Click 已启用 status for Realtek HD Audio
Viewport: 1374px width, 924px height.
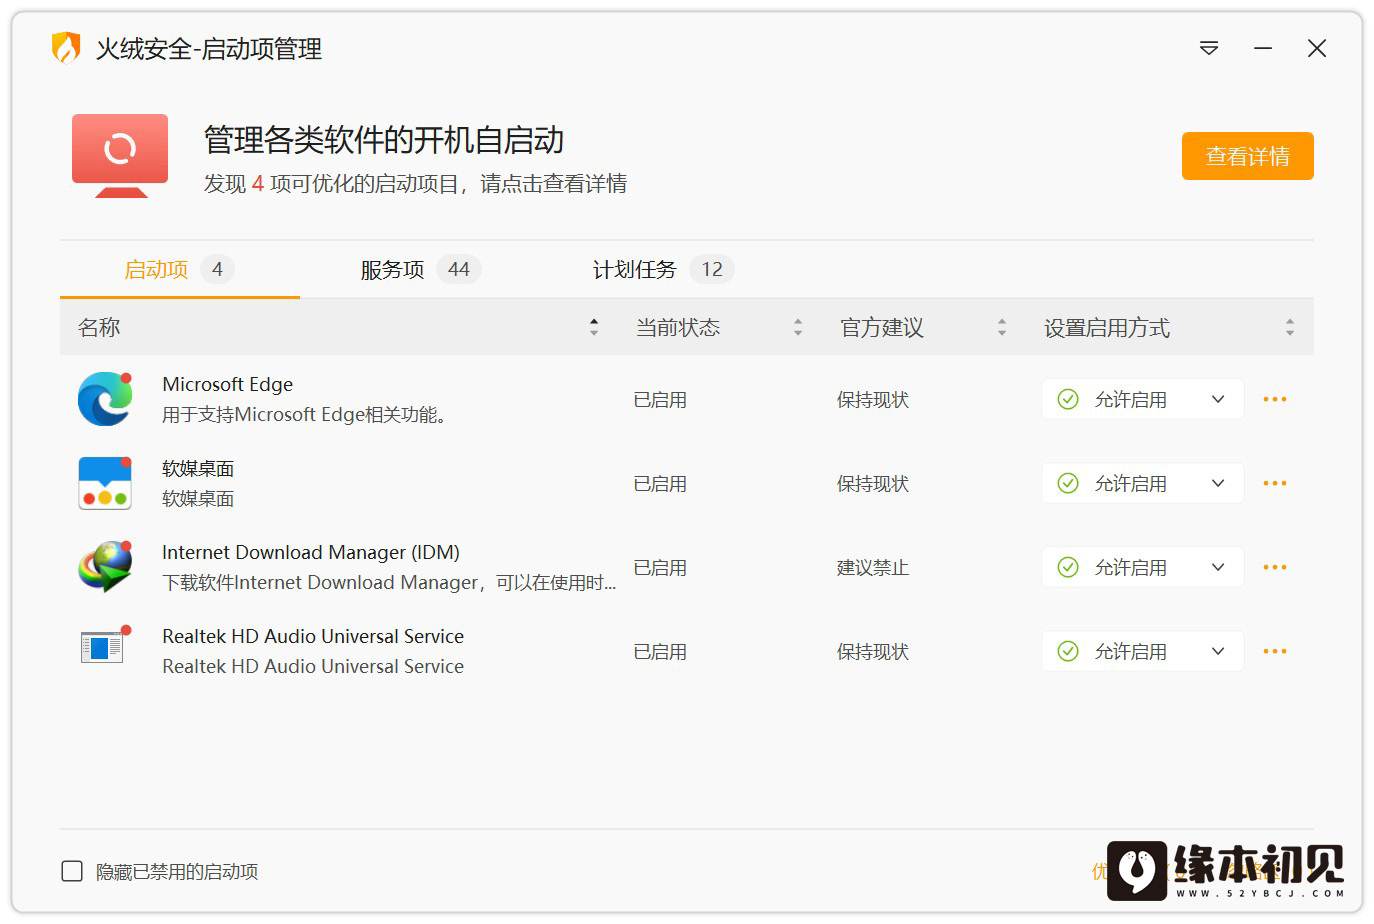pos(660,652)
